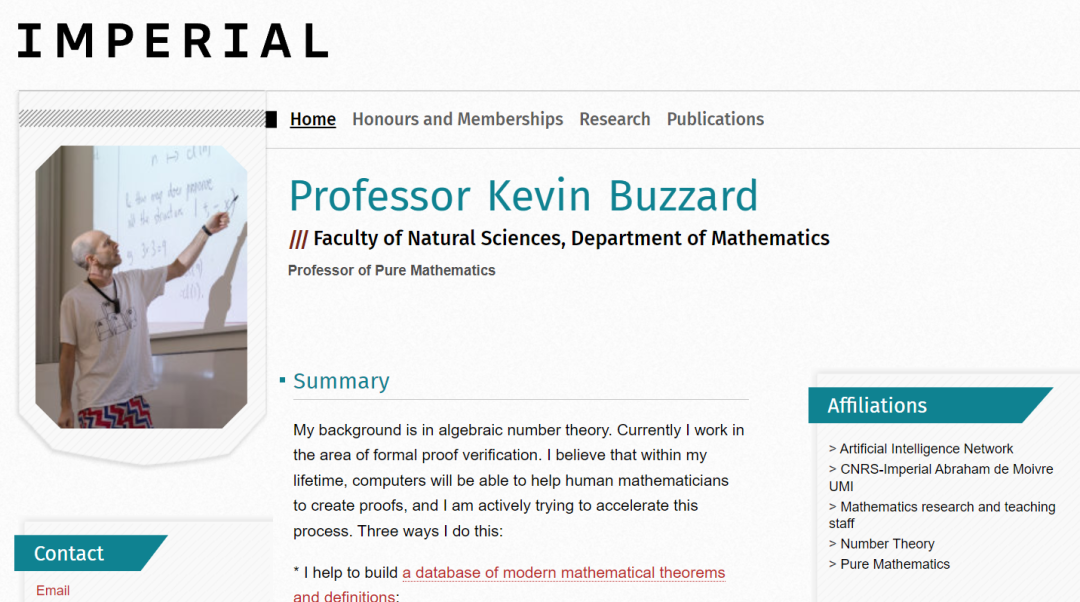Open Artificial Intelligence Network affiliation
Image resolution: width=1080 pixels, height=602 pixels.
tap(926, 449)
